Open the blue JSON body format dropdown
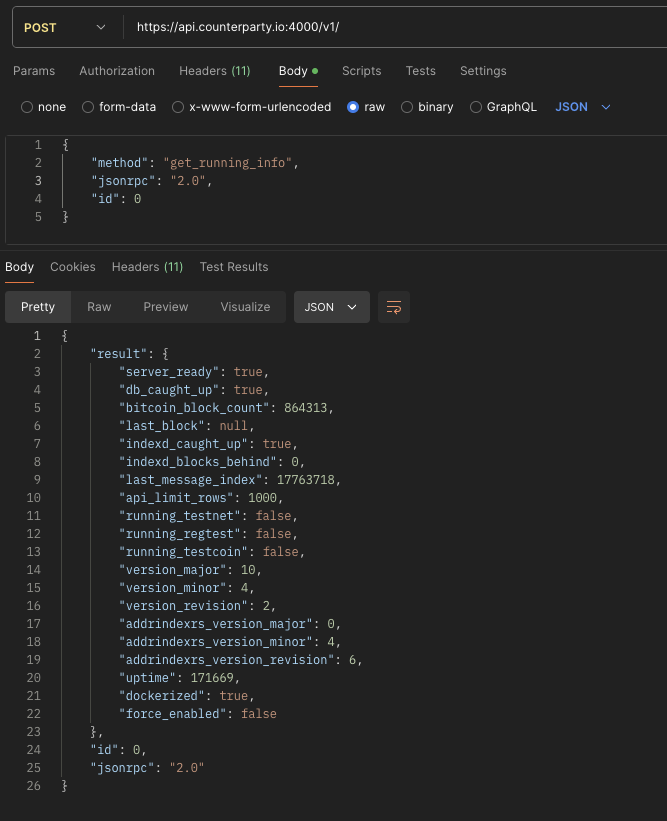 582,107
